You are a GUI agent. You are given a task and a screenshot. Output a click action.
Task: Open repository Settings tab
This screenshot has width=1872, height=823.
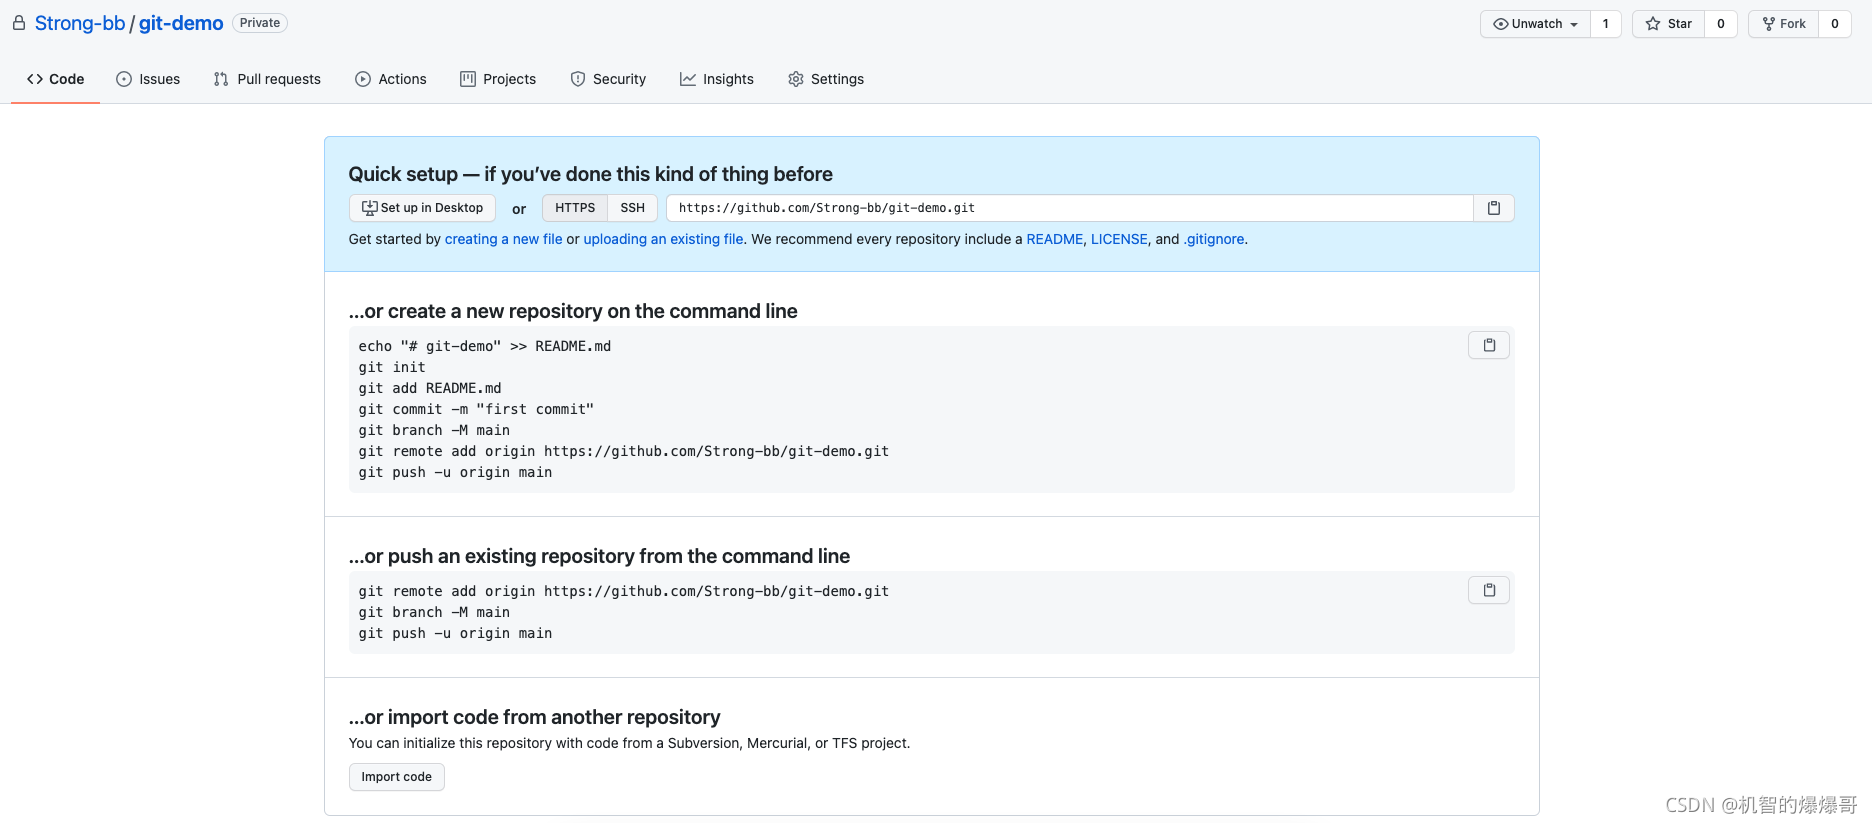click(826, 79)
